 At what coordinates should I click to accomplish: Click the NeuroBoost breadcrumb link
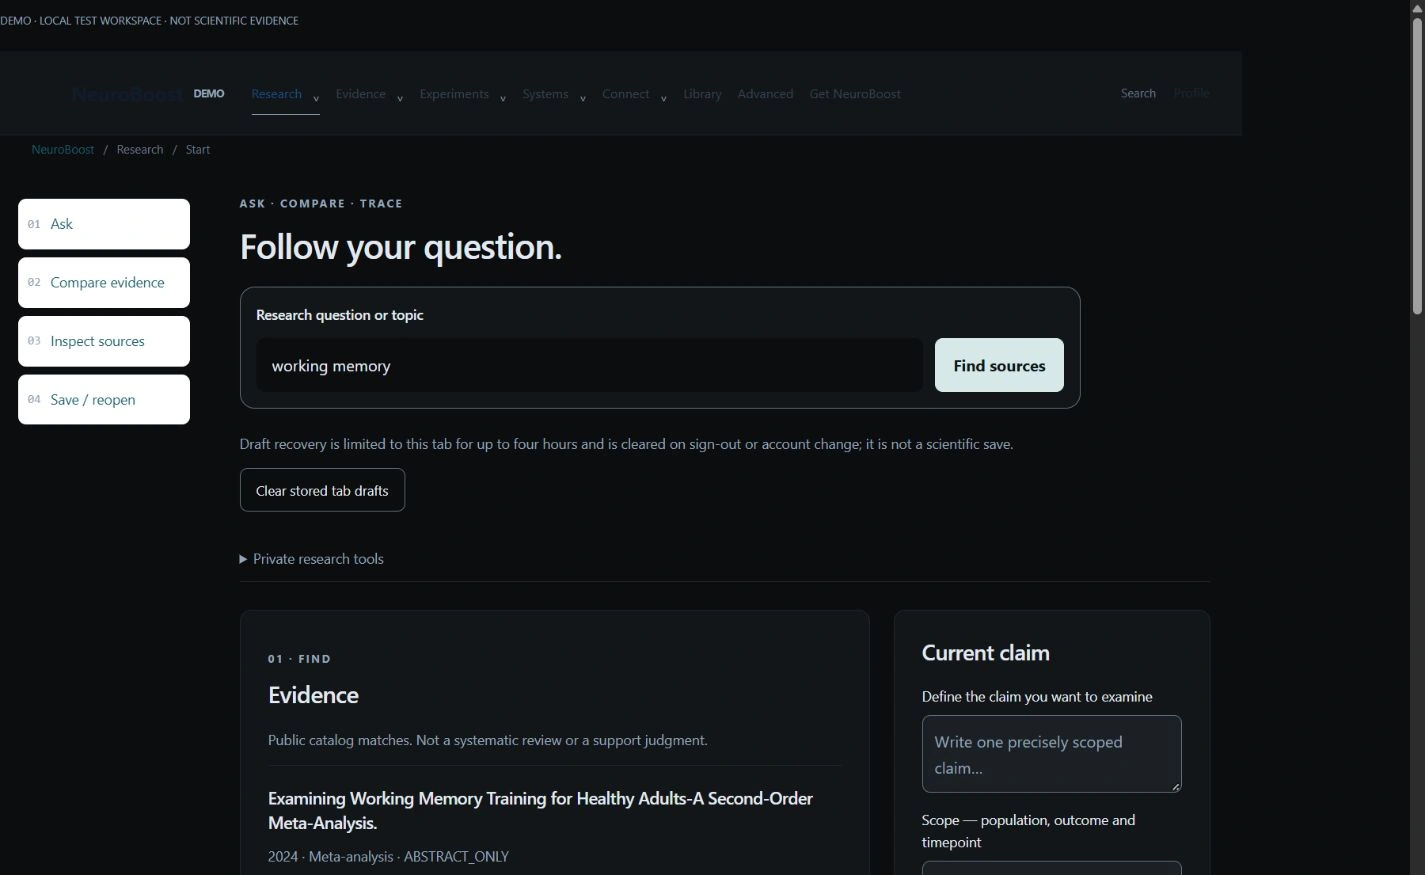[x=63, y=150]
